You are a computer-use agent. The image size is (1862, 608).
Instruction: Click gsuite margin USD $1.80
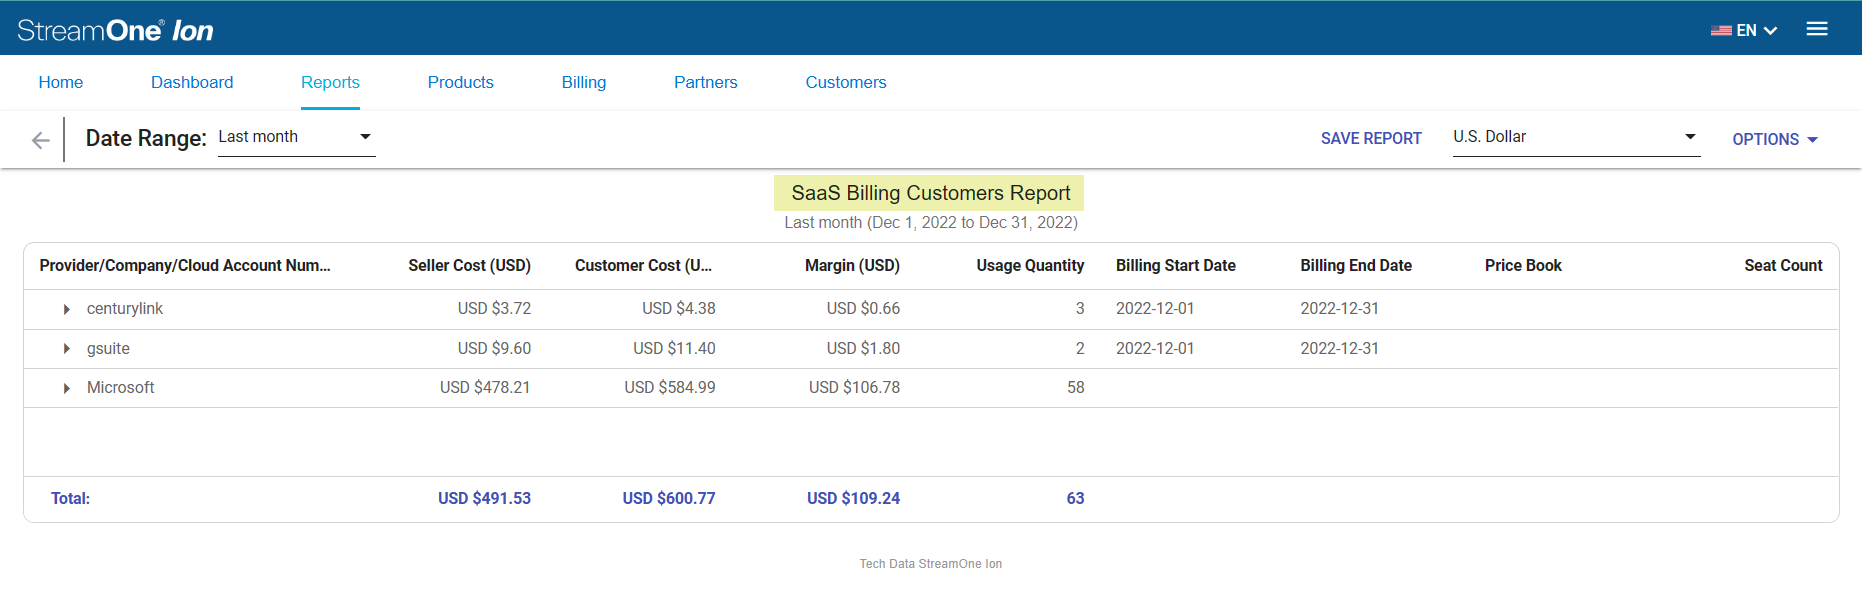point(863,348)
